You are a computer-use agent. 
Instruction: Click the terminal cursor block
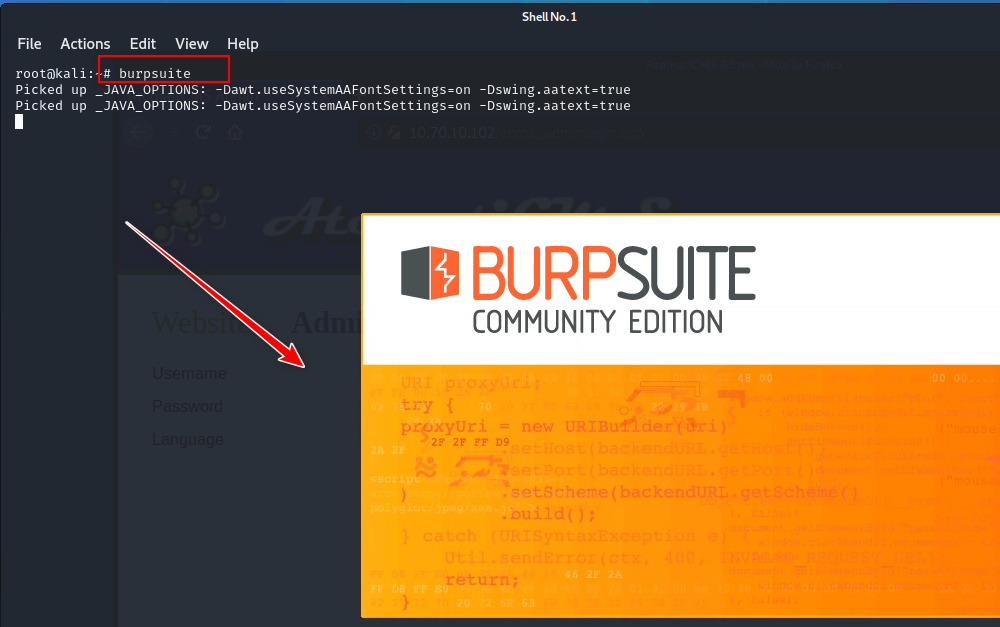pyautogui.click(x=19, y=122)
